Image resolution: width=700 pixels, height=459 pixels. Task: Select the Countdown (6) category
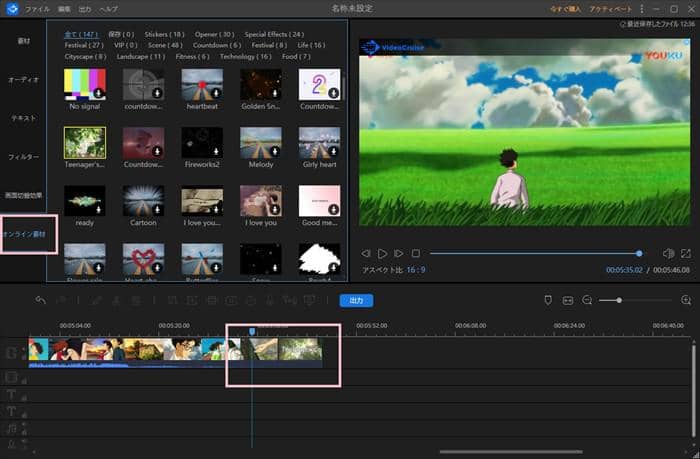click(x=217, y=45)
